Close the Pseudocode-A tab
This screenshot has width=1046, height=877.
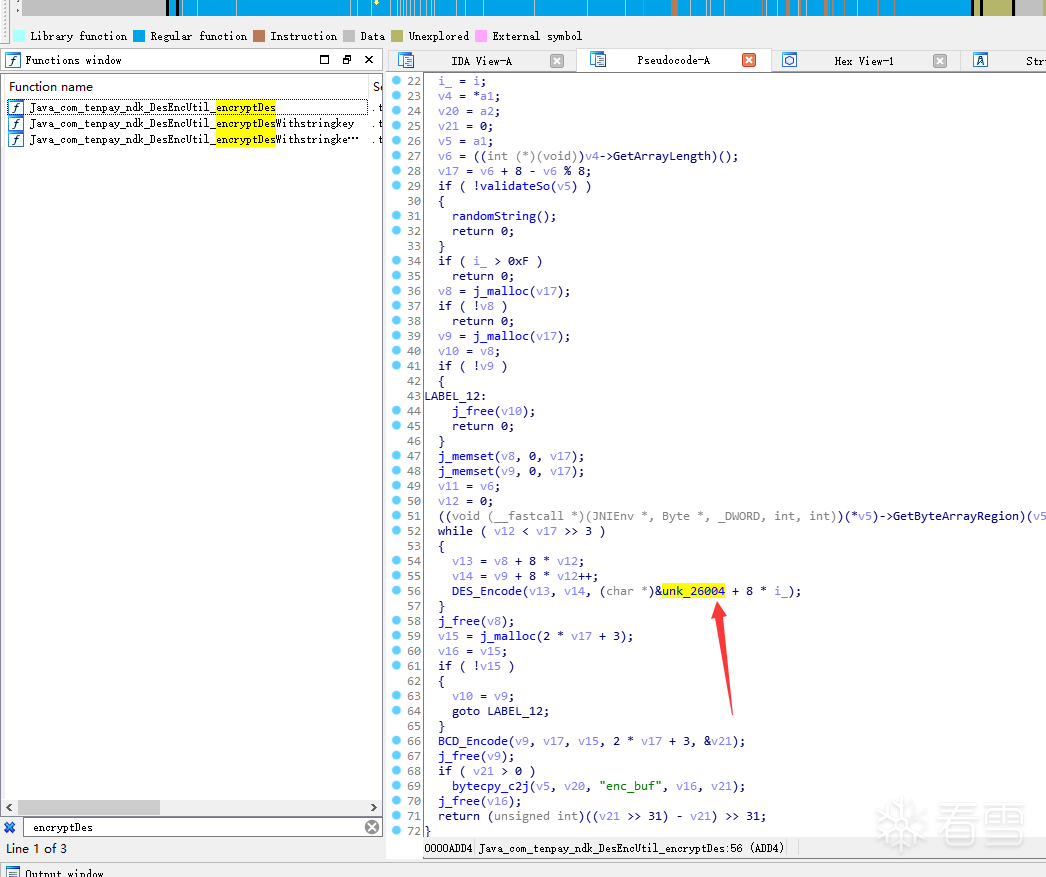click(x=749, y=60)
